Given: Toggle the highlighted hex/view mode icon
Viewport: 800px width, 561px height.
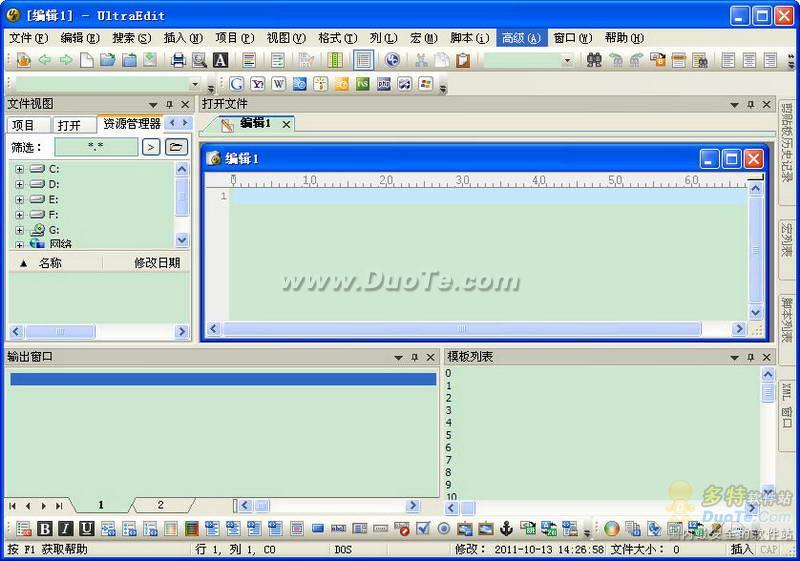Looking at the screenshot, I should pos(363,60).
